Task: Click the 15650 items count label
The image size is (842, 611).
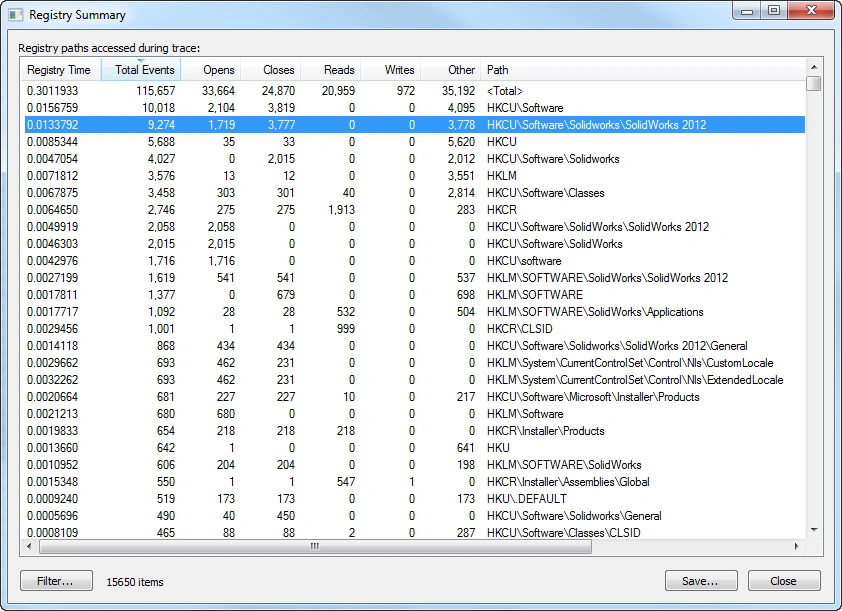Action: tap(135, 582)
